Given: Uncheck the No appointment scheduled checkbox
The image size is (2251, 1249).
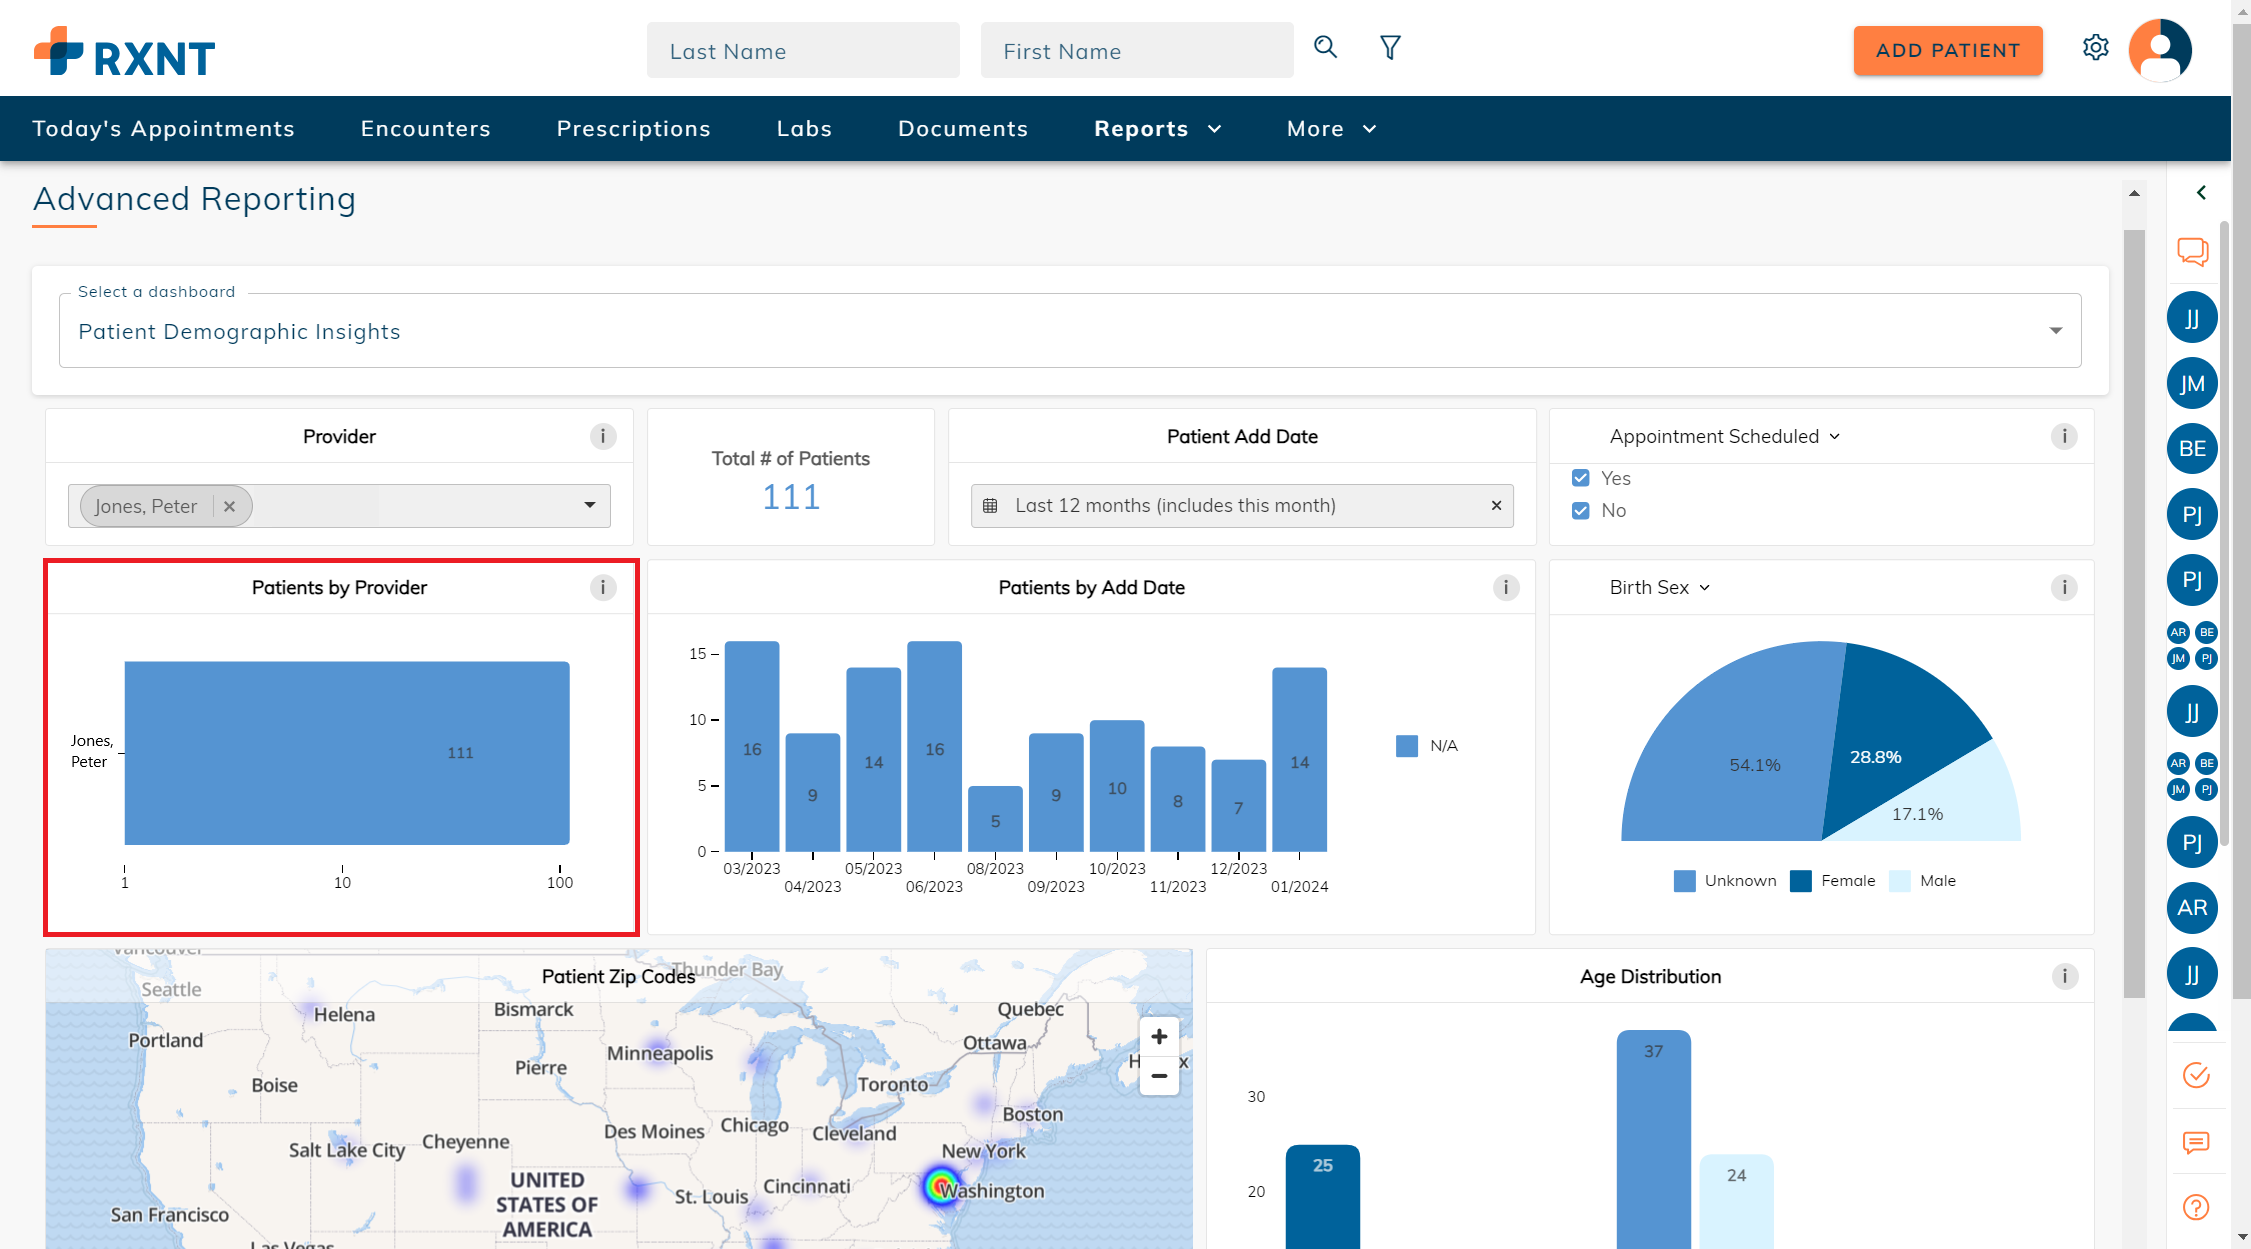Looking at the screenshot, I should point(1580,510).
